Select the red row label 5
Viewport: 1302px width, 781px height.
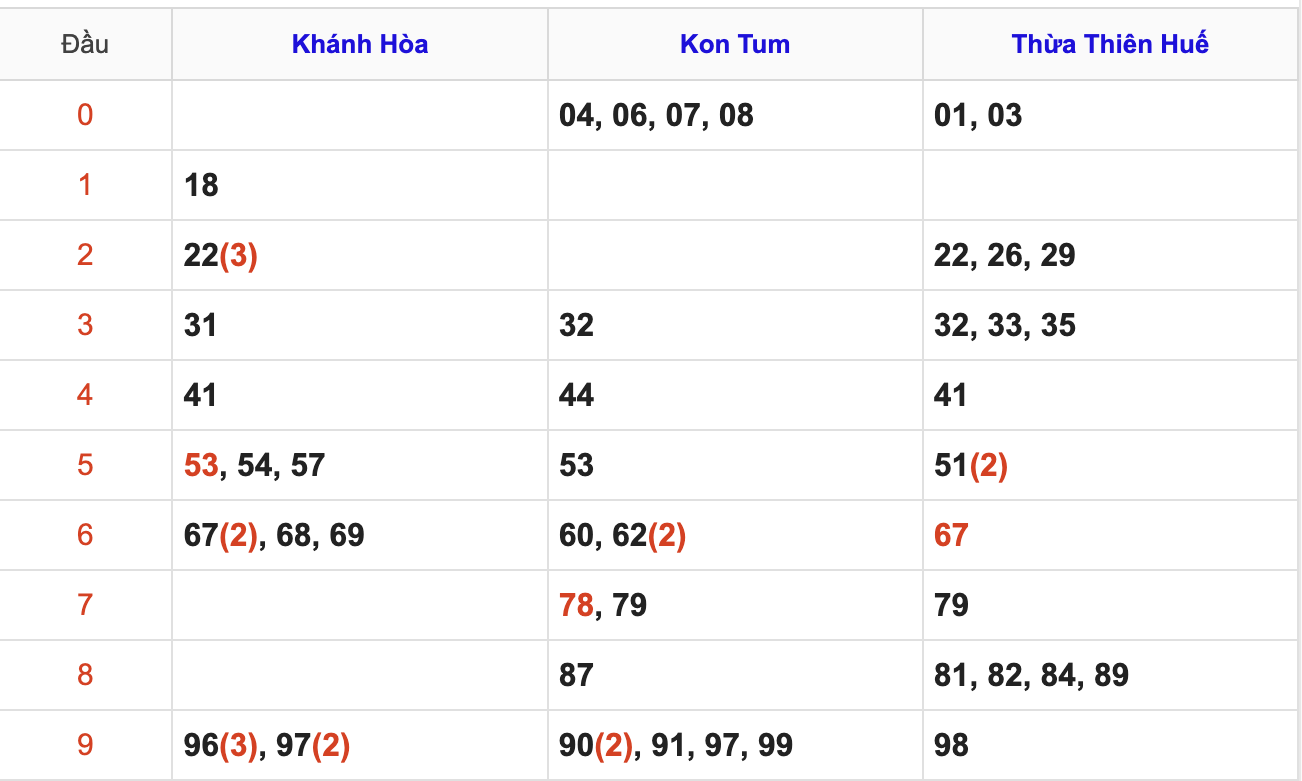click(85, 465)
